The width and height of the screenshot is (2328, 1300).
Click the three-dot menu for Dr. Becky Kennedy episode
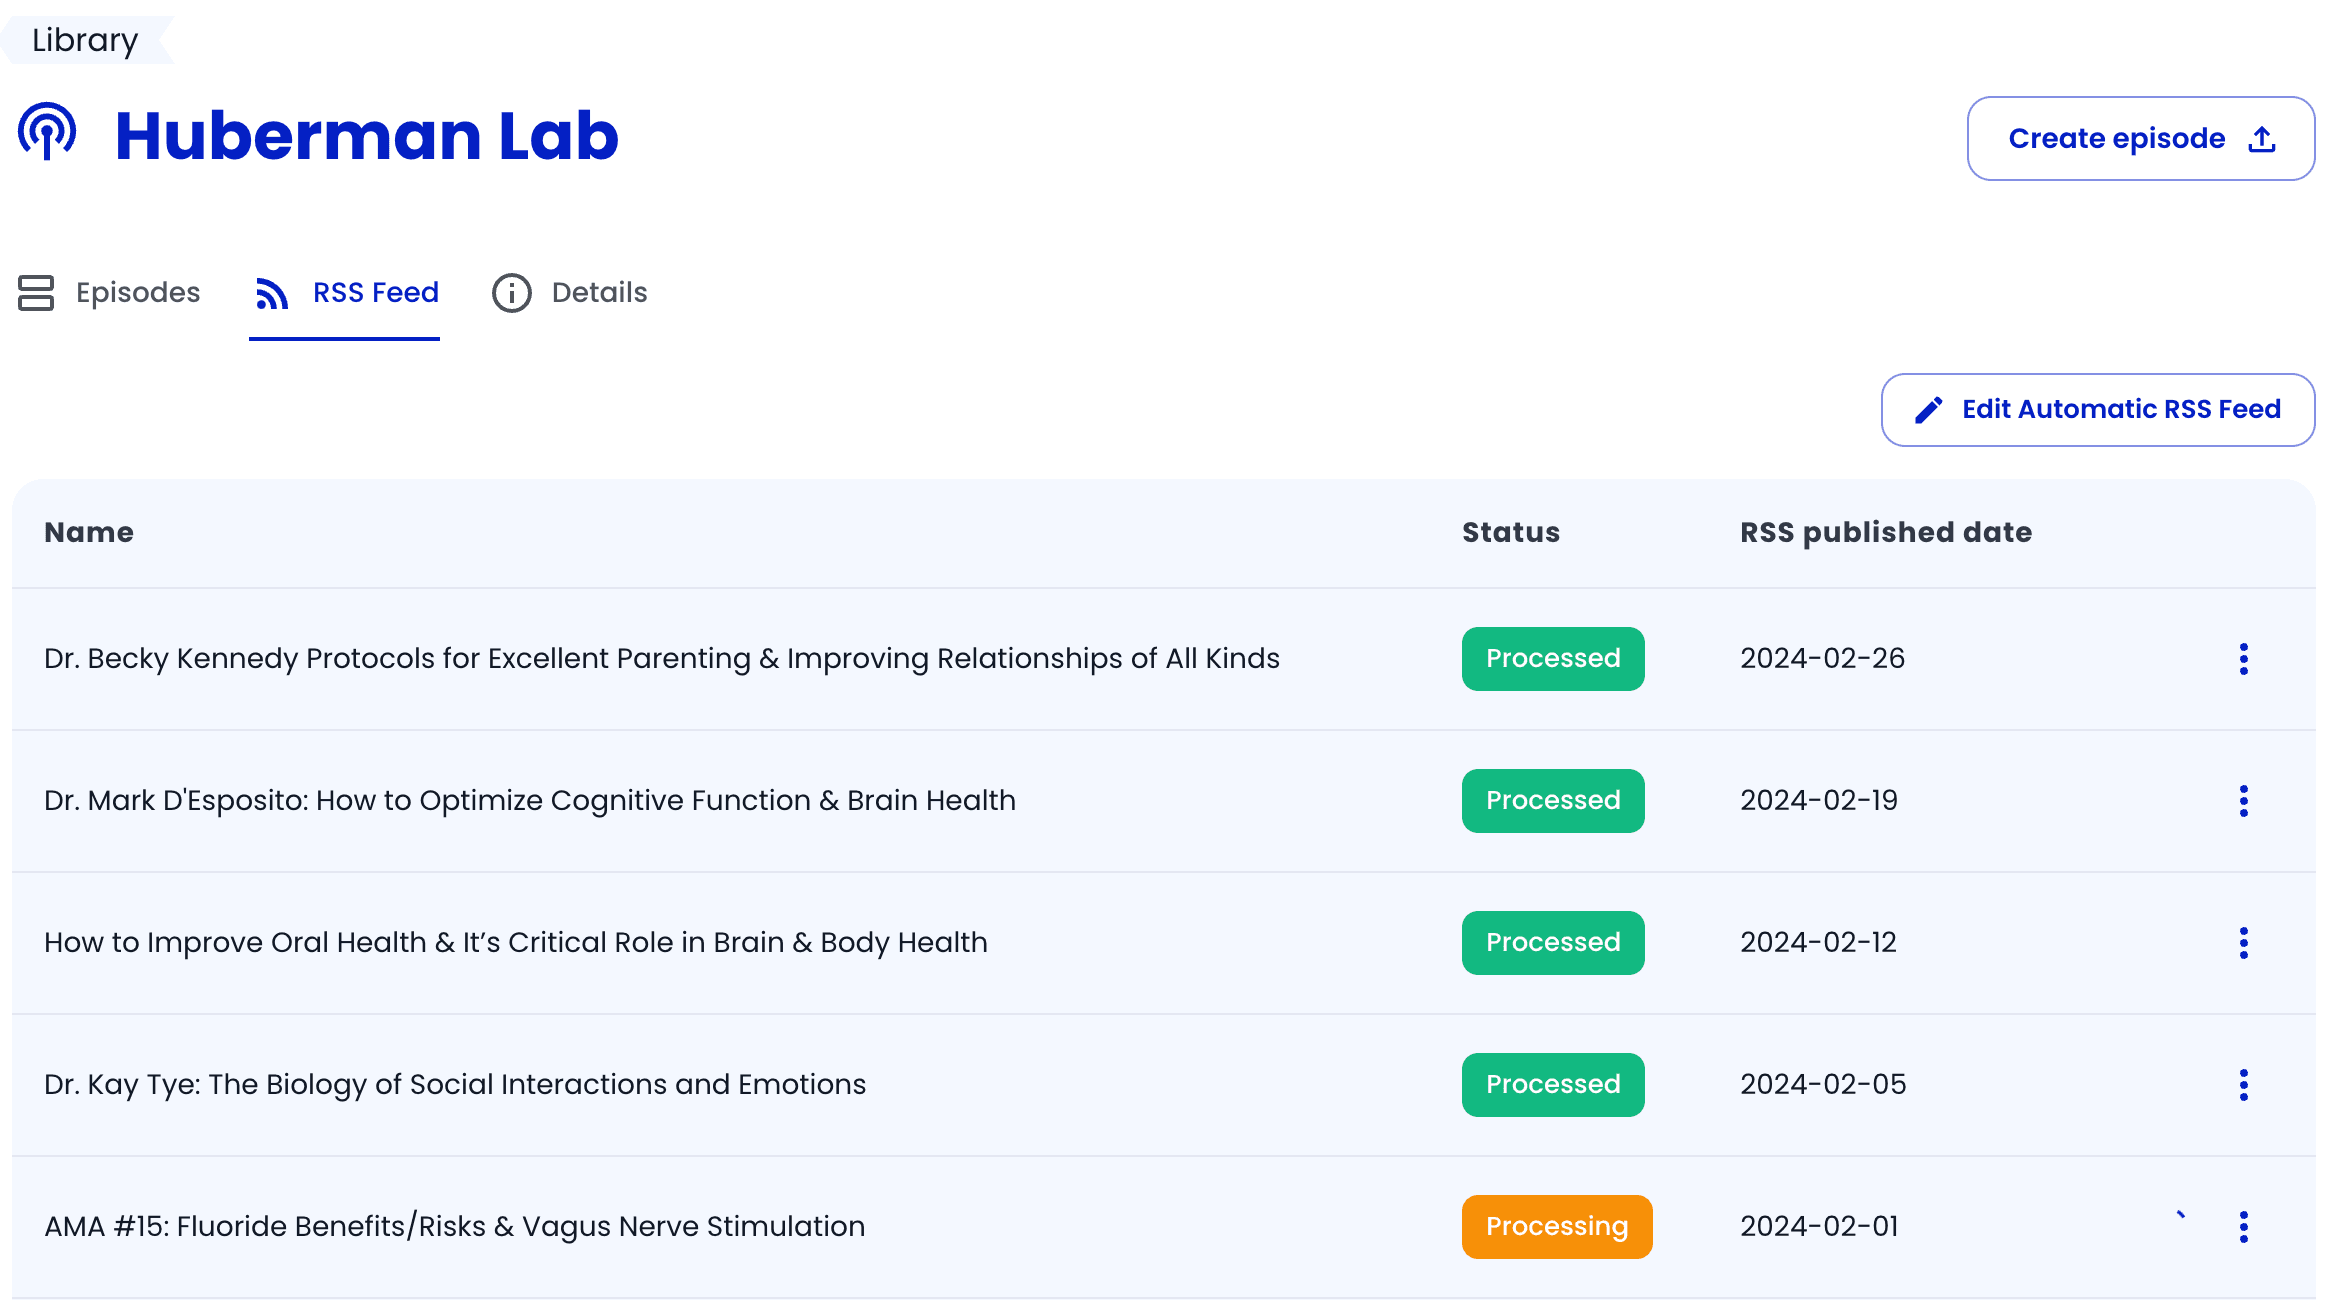(2245, 657)
